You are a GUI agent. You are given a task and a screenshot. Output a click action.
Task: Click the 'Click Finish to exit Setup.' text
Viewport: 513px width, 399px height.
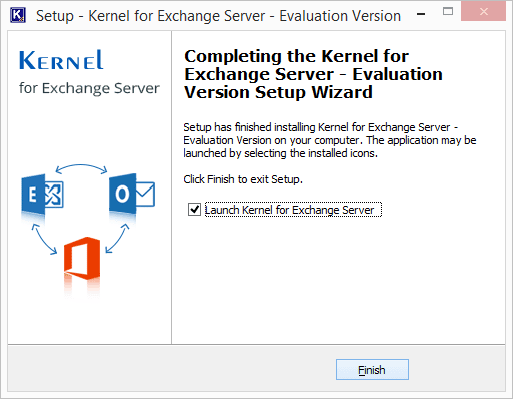pyautogui.click(x=243, y=179)
